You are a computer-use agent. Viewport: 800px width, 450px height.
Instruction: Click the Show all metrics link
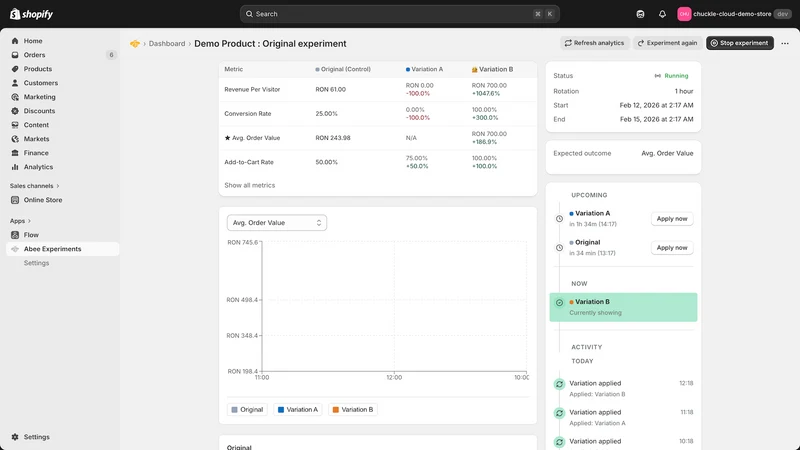click(249, 185)
